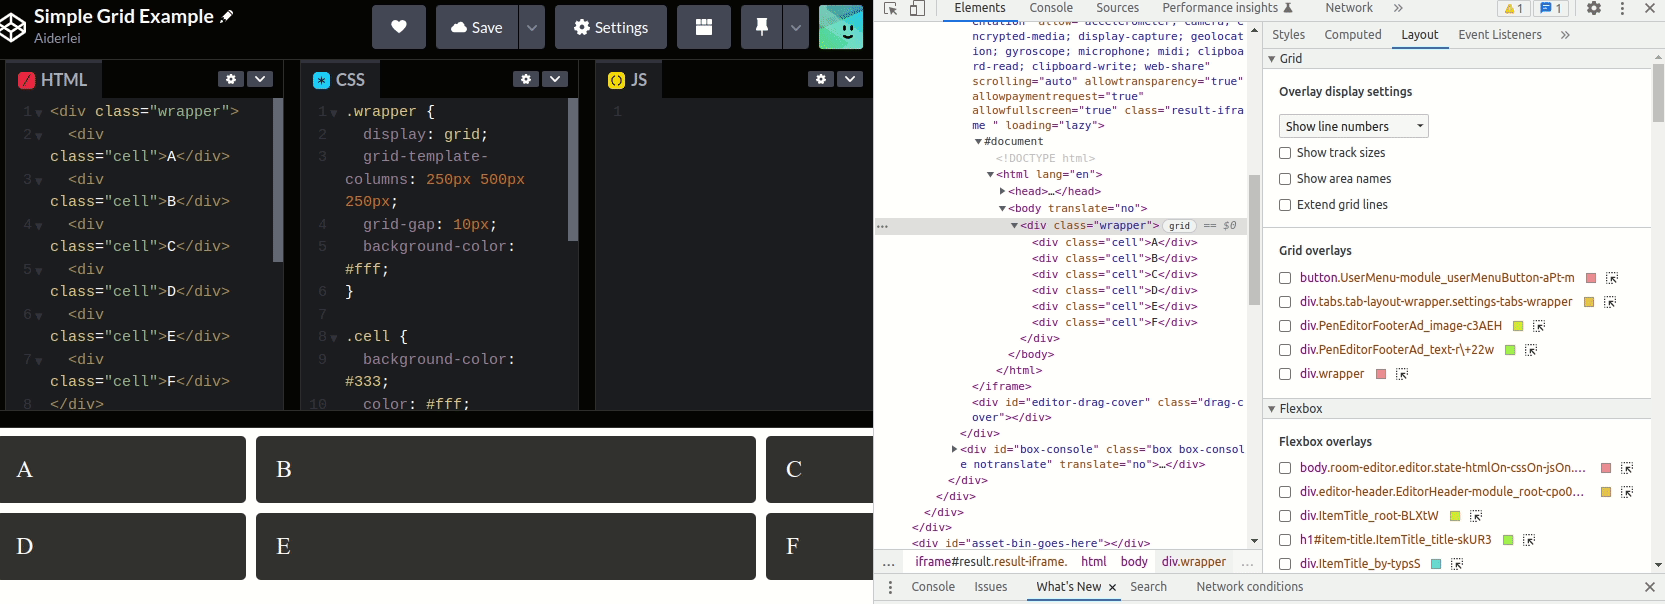
Task: Enable the Show track sizes checkbox
Action: [x=1285, y=153]
